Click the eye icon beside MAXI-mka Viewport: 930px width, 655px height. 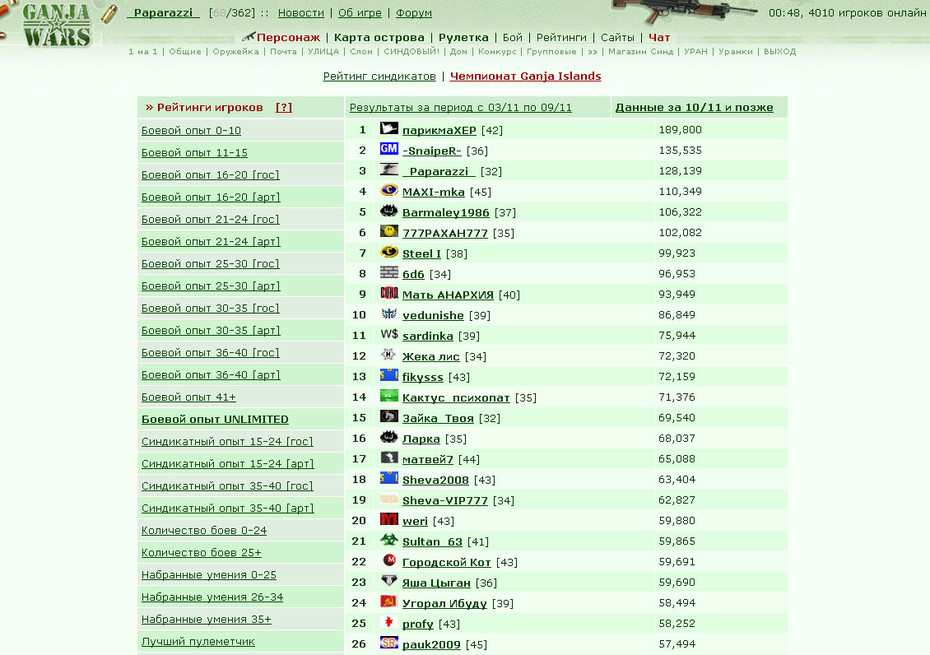point(389,190)
